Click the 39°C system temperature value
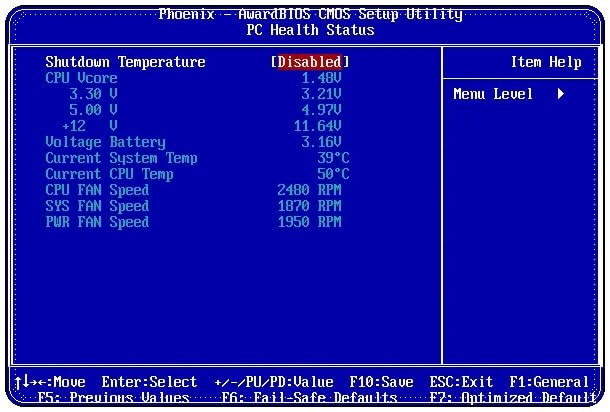This screenshot has height=412, width=610. tap(333, 158)
